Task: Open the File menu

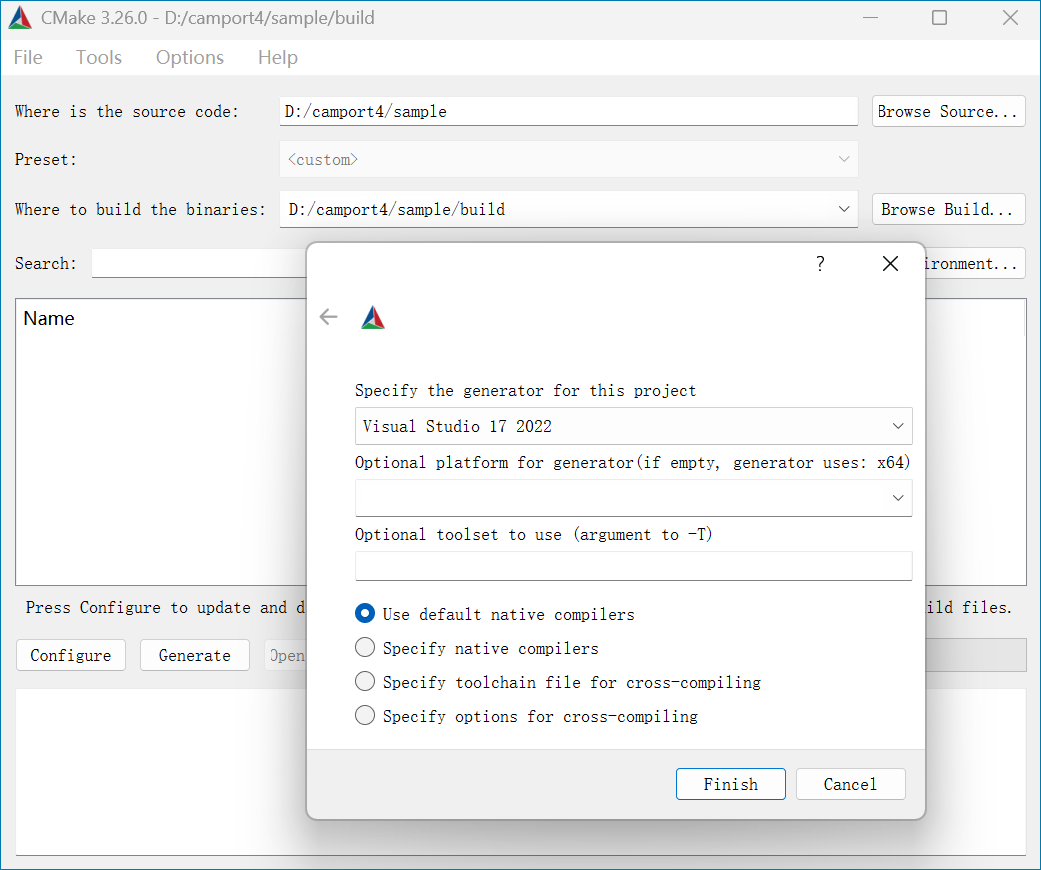Action: click(28, 57)
